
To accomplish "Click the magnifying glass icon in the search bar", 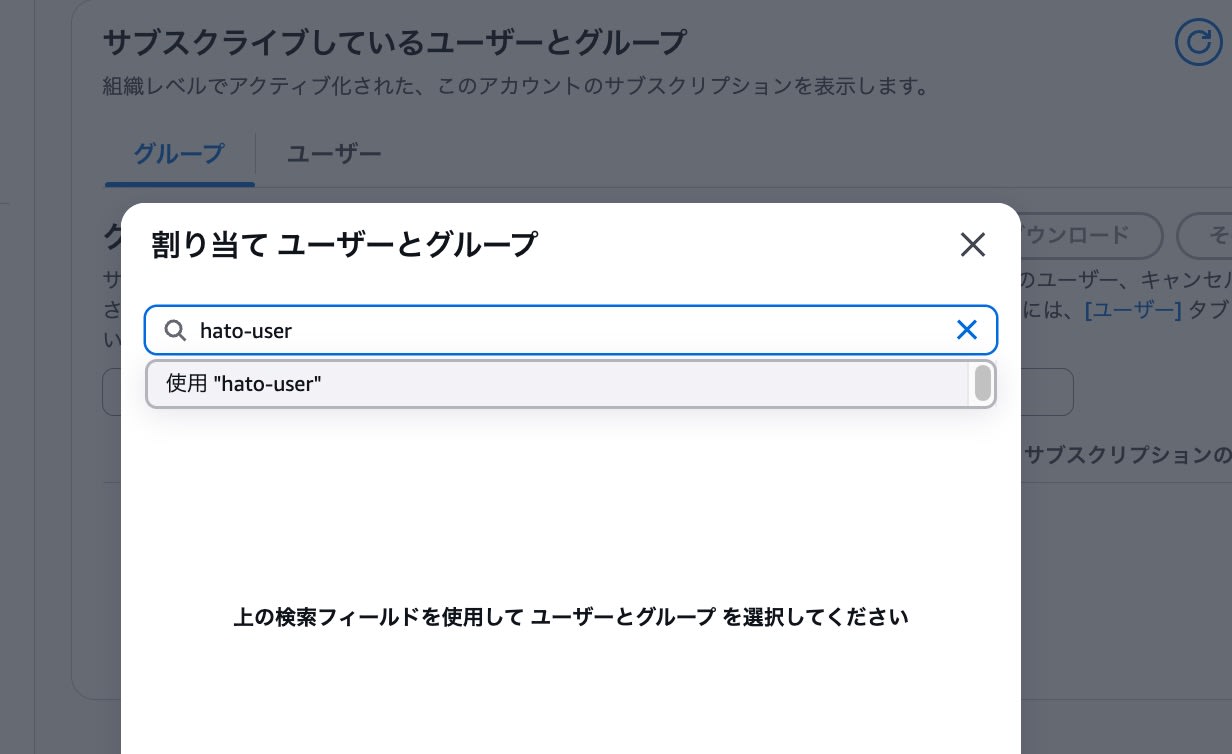I will (x=175, y=330).
